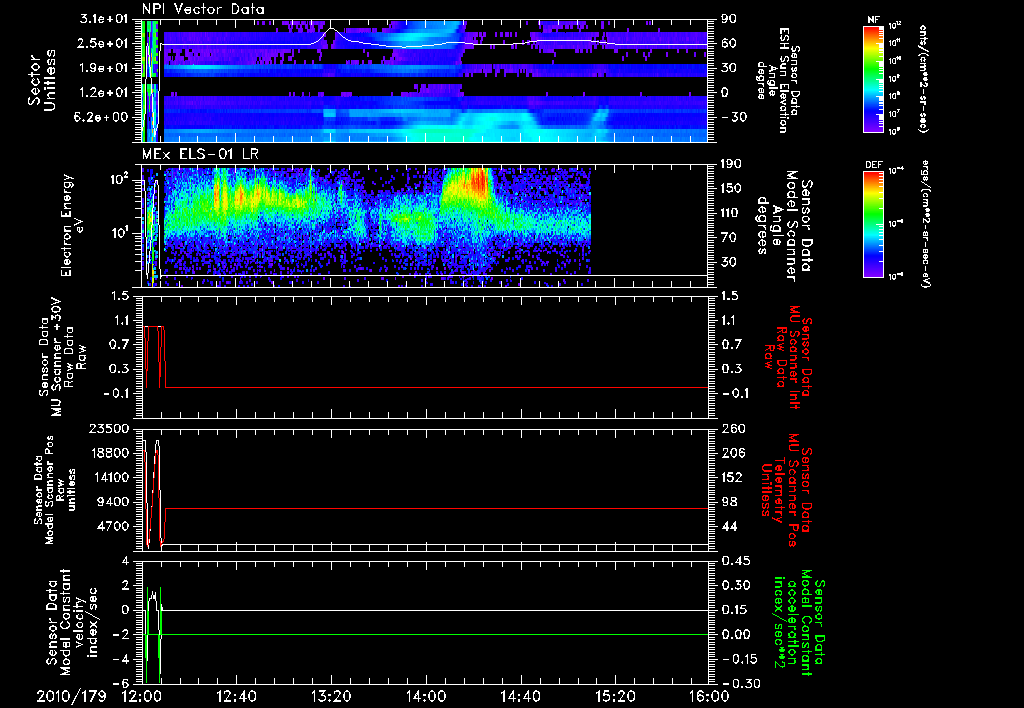Click the NF color scale bar
This screenshot has width=1024, height=708.
click(x=874, y=78)
